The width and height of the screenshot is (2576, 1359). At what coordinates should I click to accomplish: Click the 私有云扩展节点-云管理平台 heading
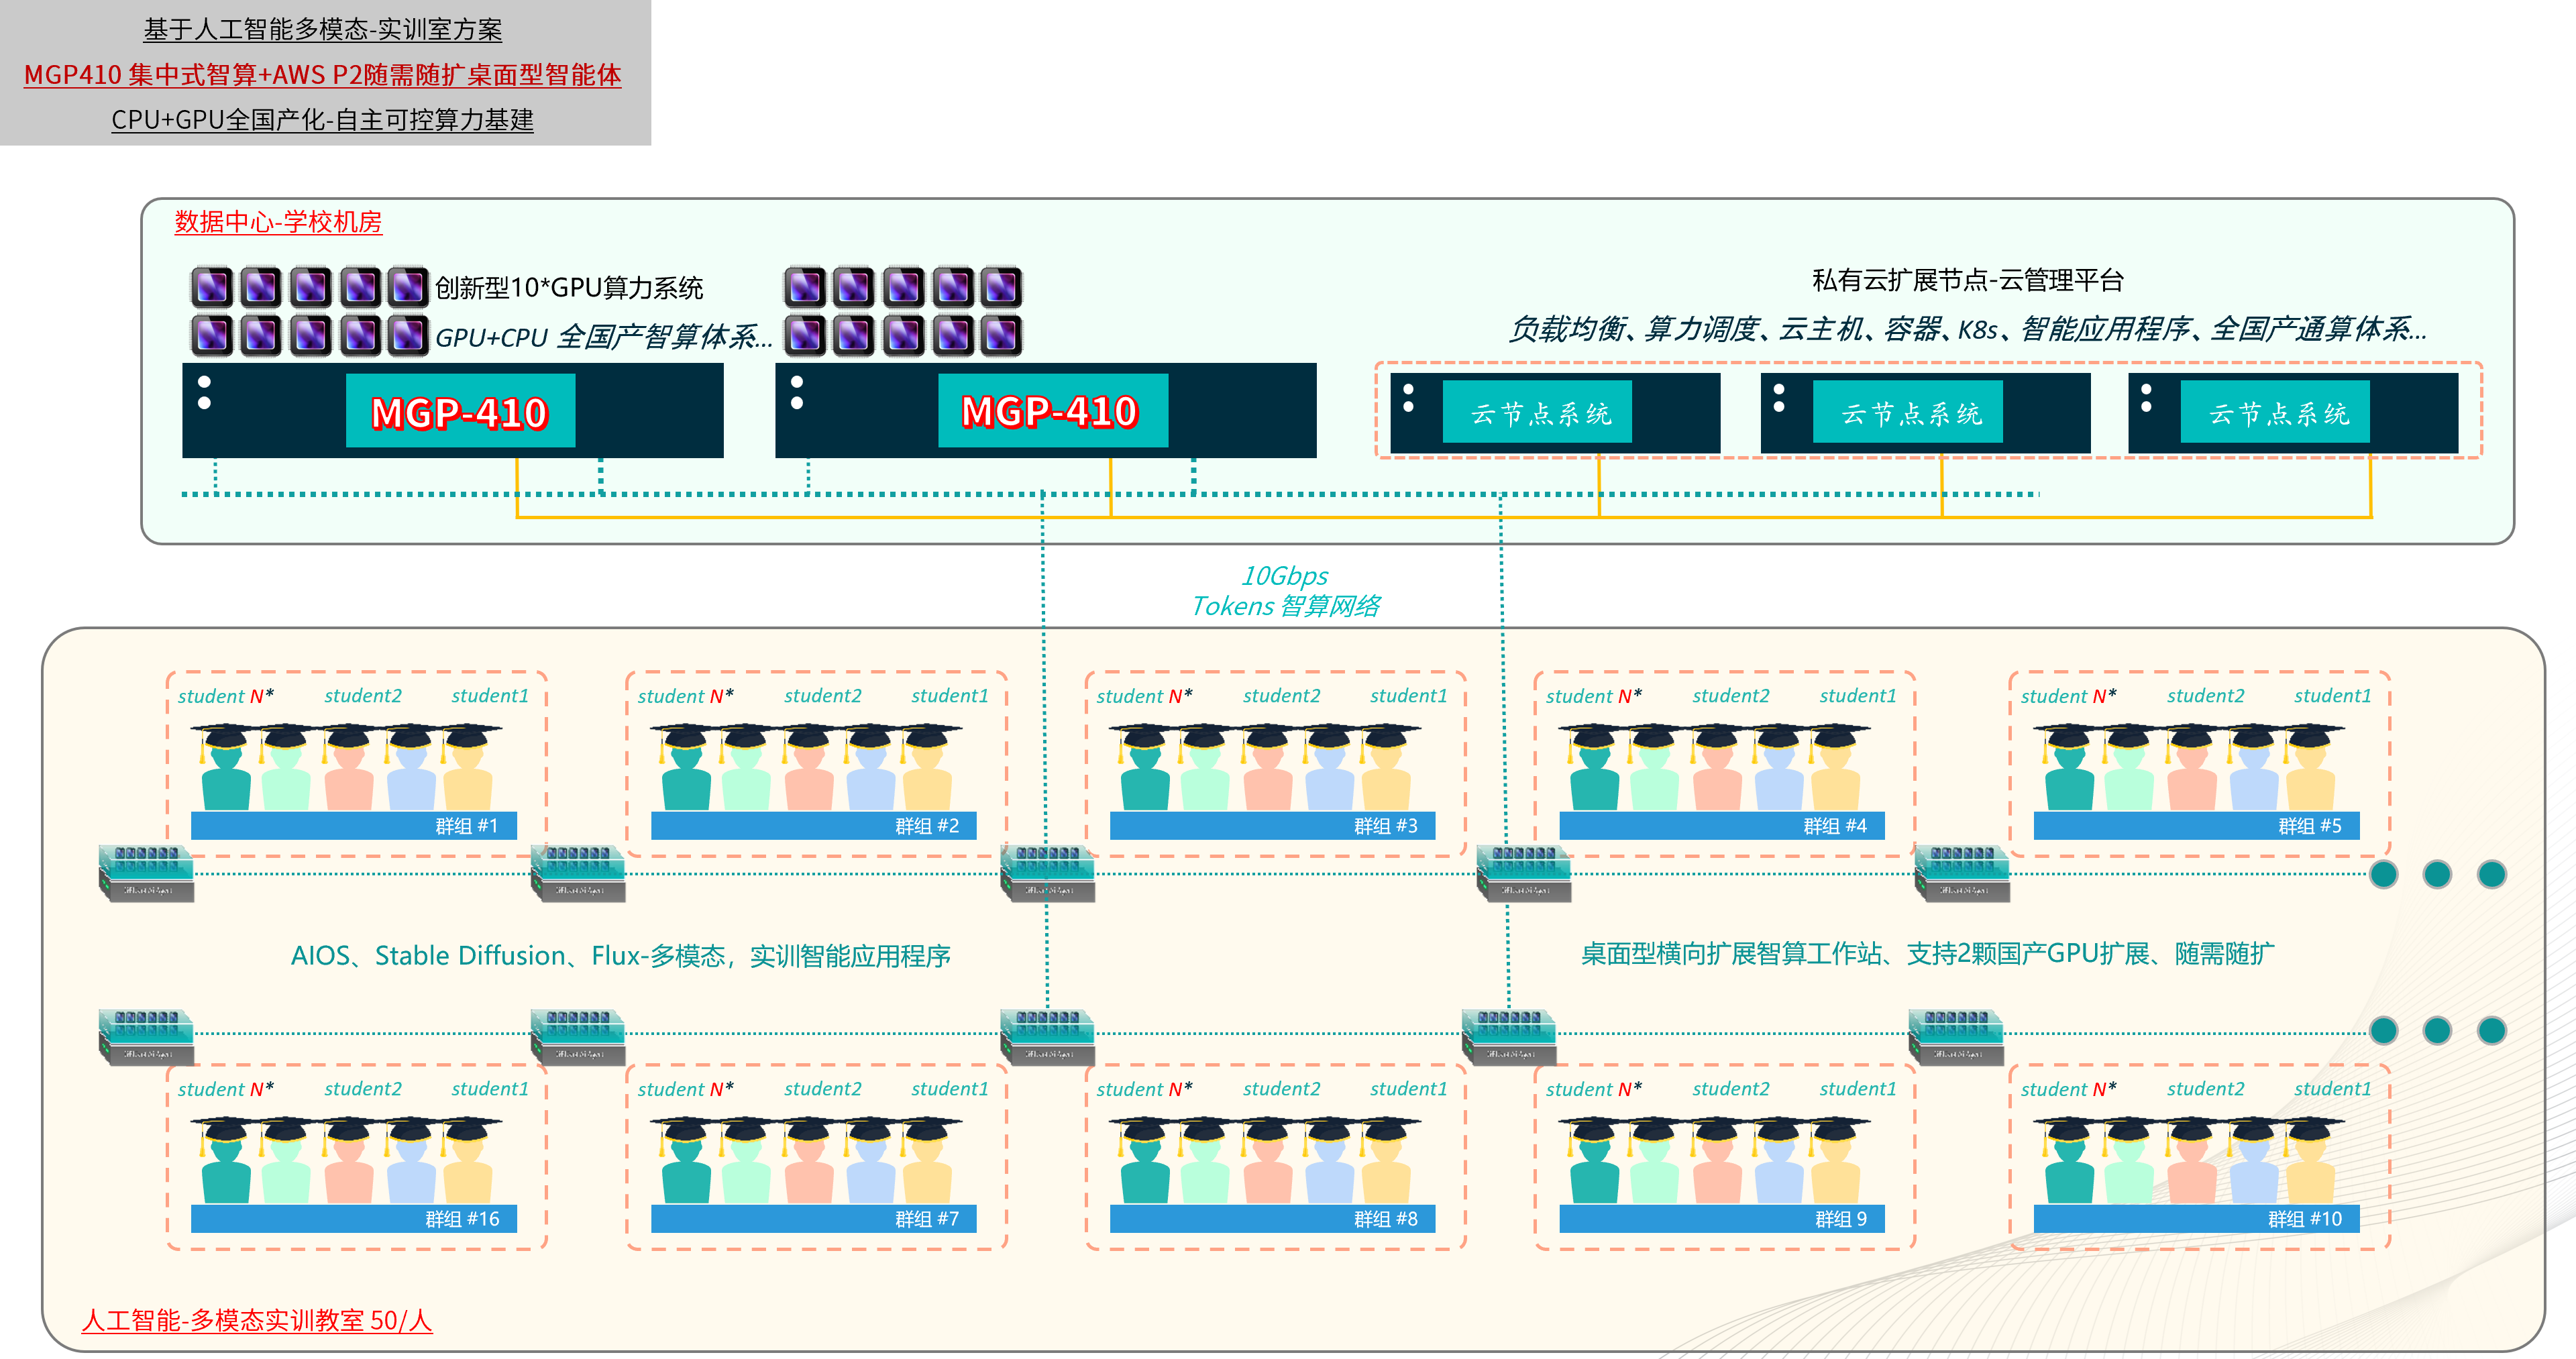[x=1967, y=280]
